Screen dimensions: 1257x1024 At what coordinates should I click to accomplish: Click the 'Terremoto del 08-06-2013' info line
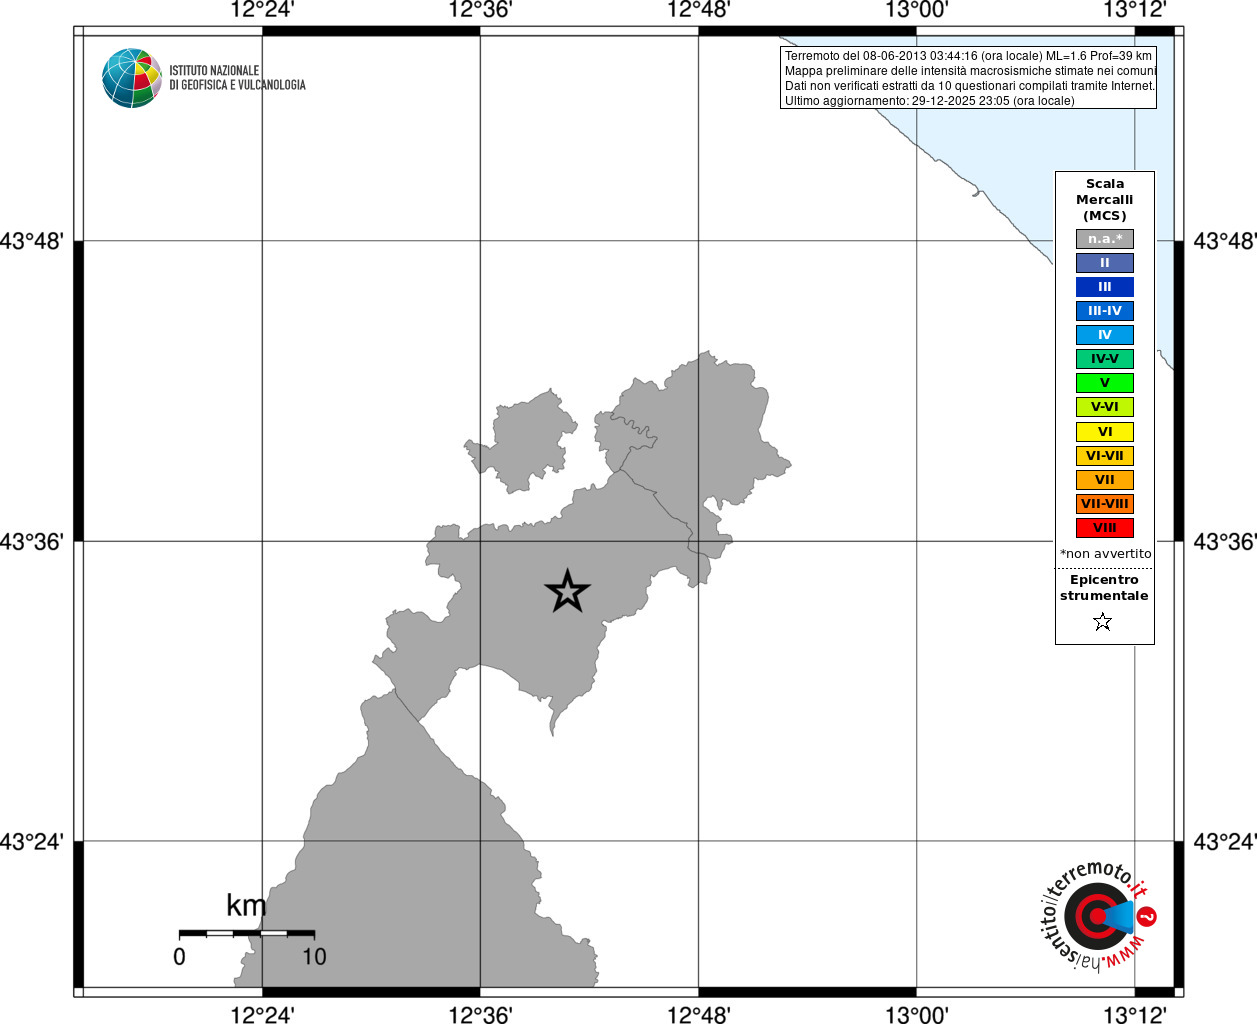click(968, 56)
